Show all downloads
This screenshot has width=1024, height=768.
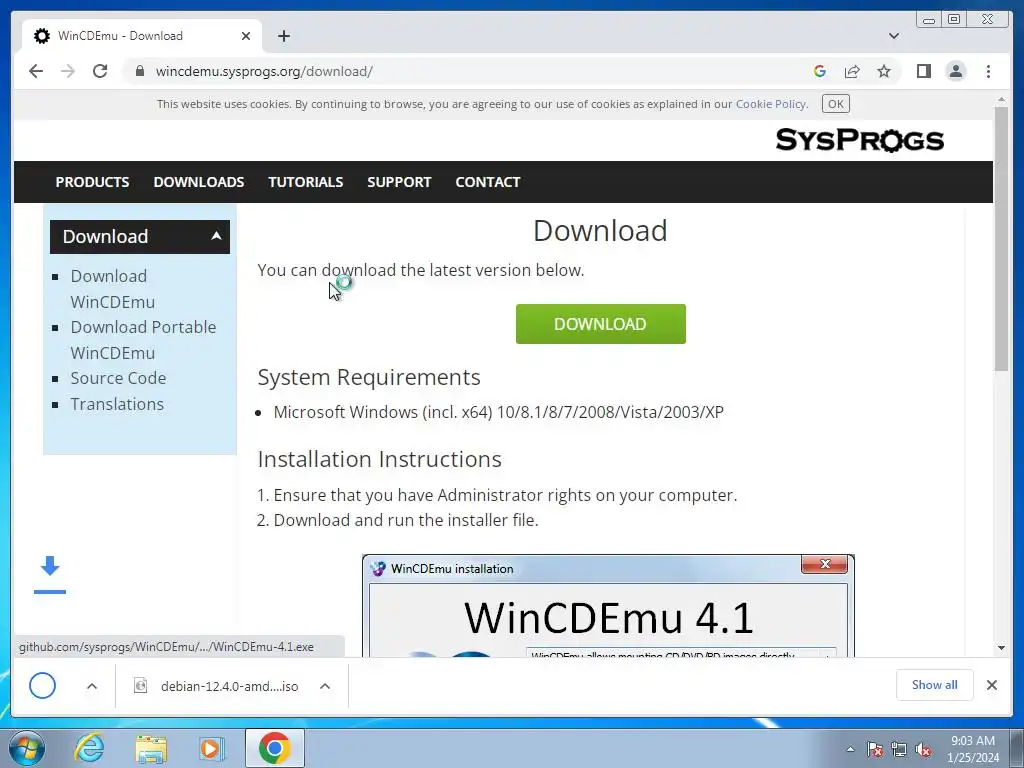coord(935,684)
